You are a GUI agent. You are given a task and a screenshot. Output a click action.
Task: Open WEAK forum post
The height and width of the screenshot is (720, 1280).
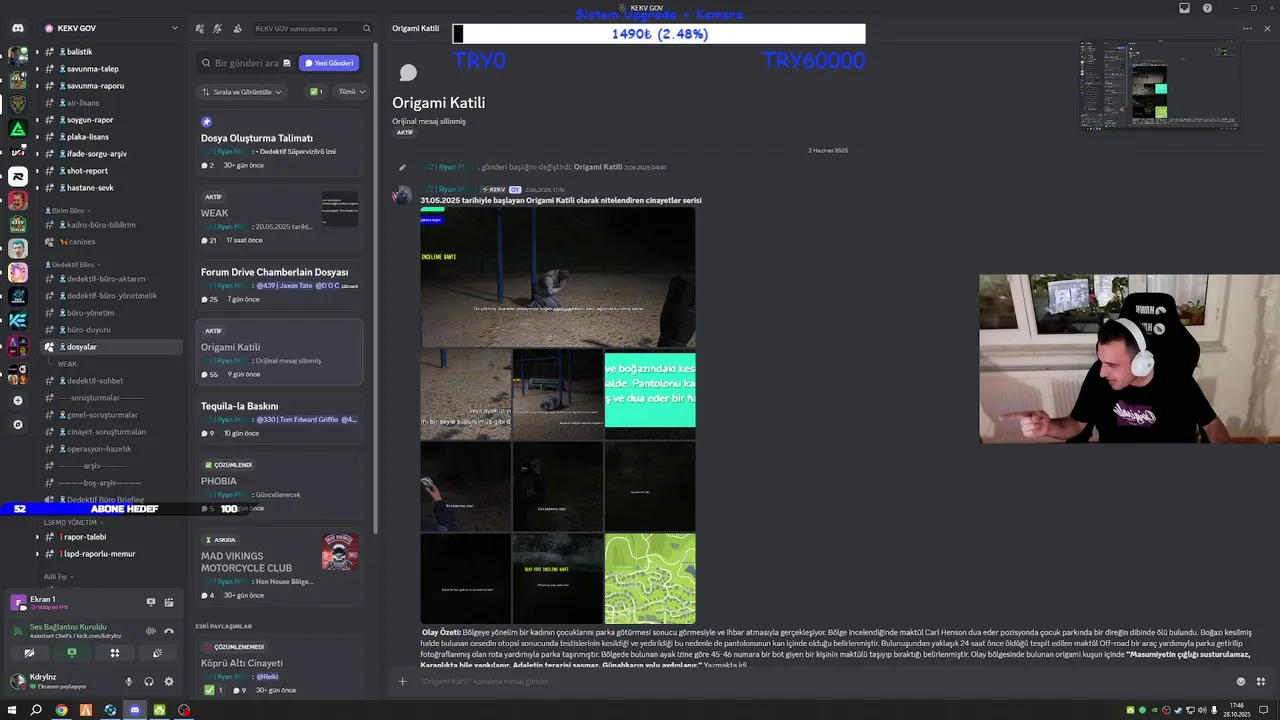click(279, 218)
